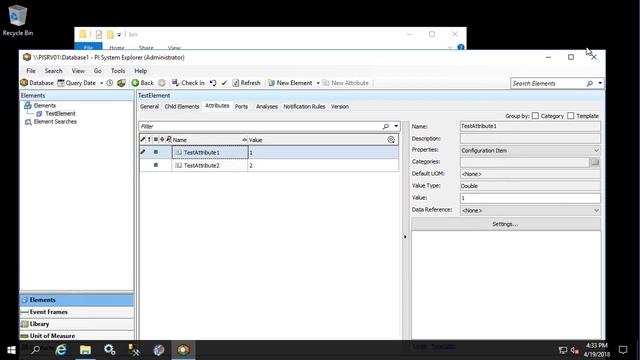Open the Unit of Measure navigation section
The height and width of the screenshot is (360, 640).
click(77, 336)
